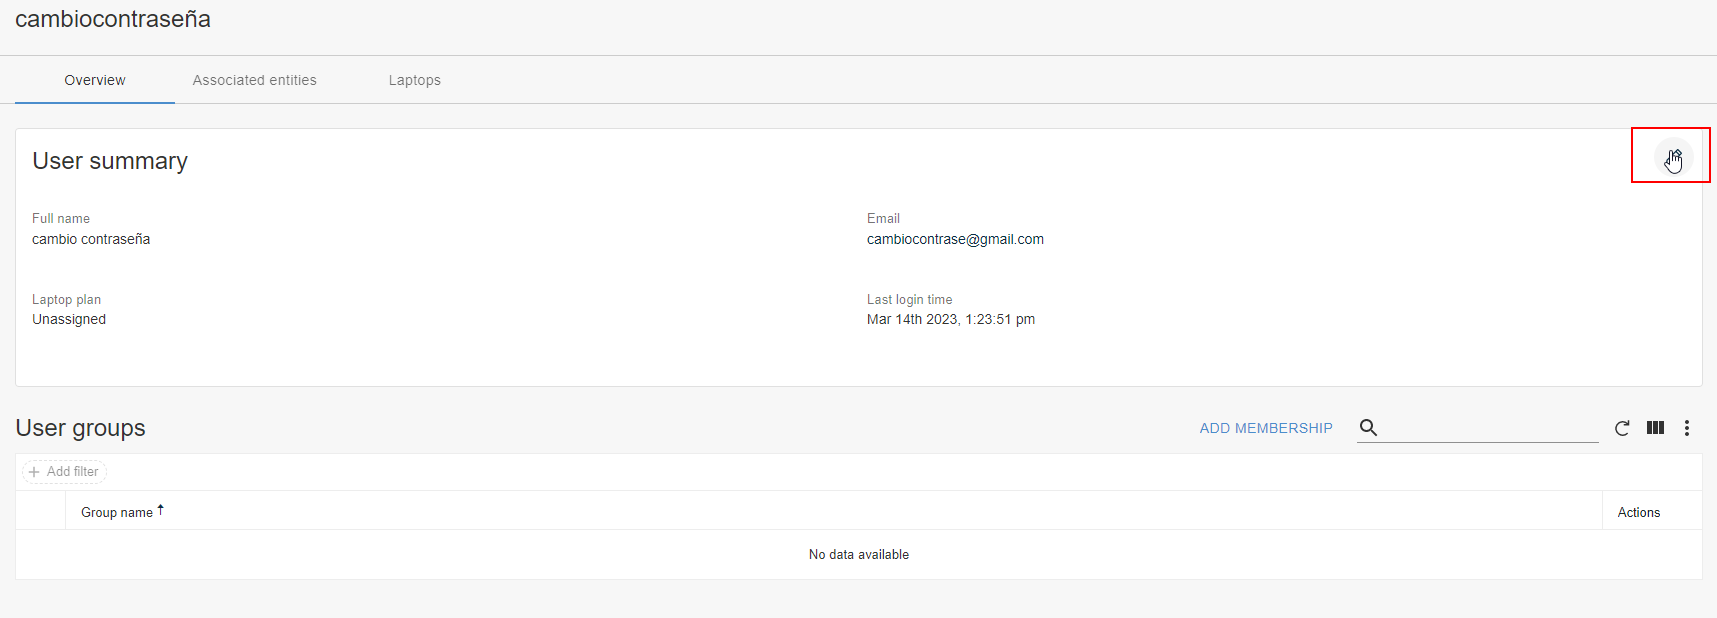Click the magnifier search icon

pyautogui.click(x=1369, y=428)
